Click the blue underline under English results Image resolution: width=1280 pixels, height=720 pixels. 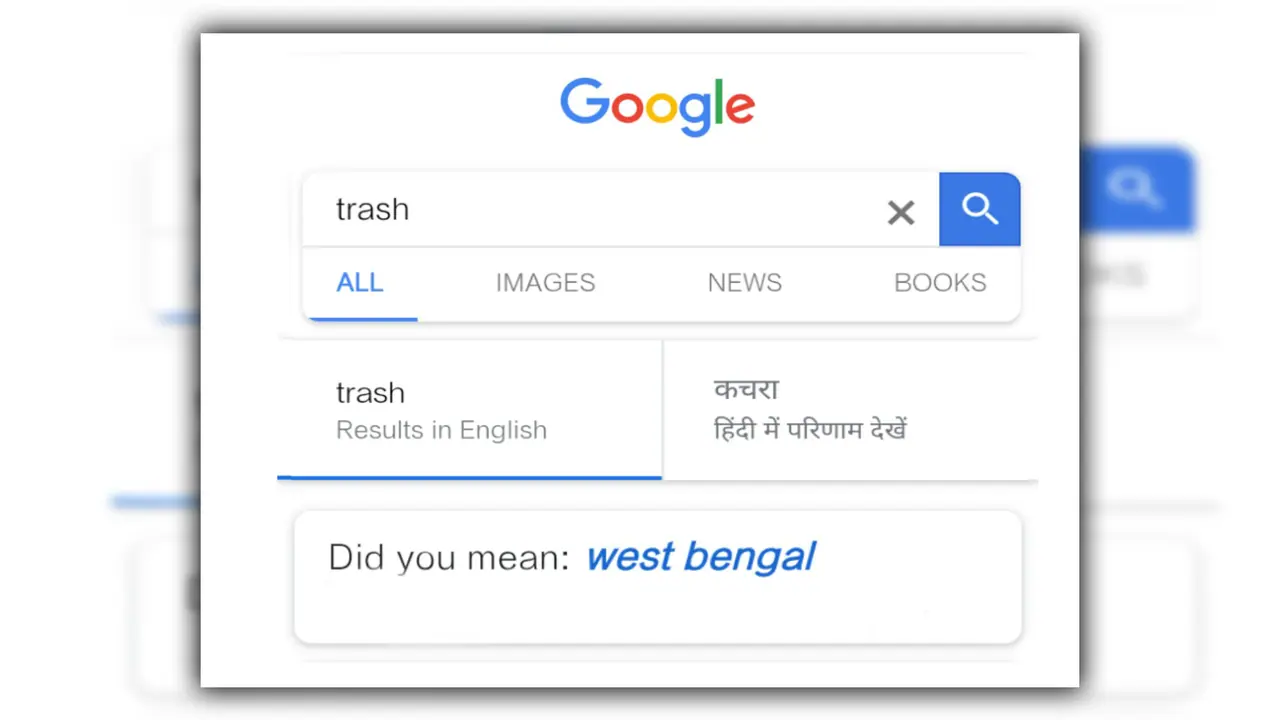[x=469, y=477]
